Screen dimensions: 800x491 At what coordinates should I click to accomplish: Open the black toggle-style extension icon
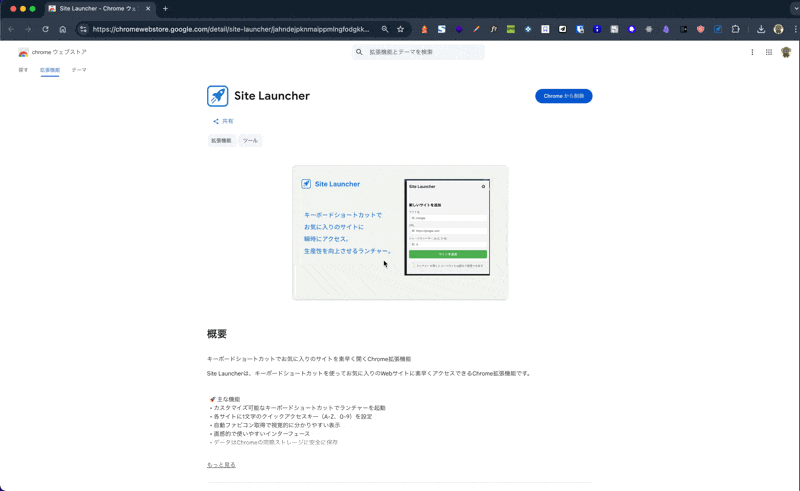683,29
